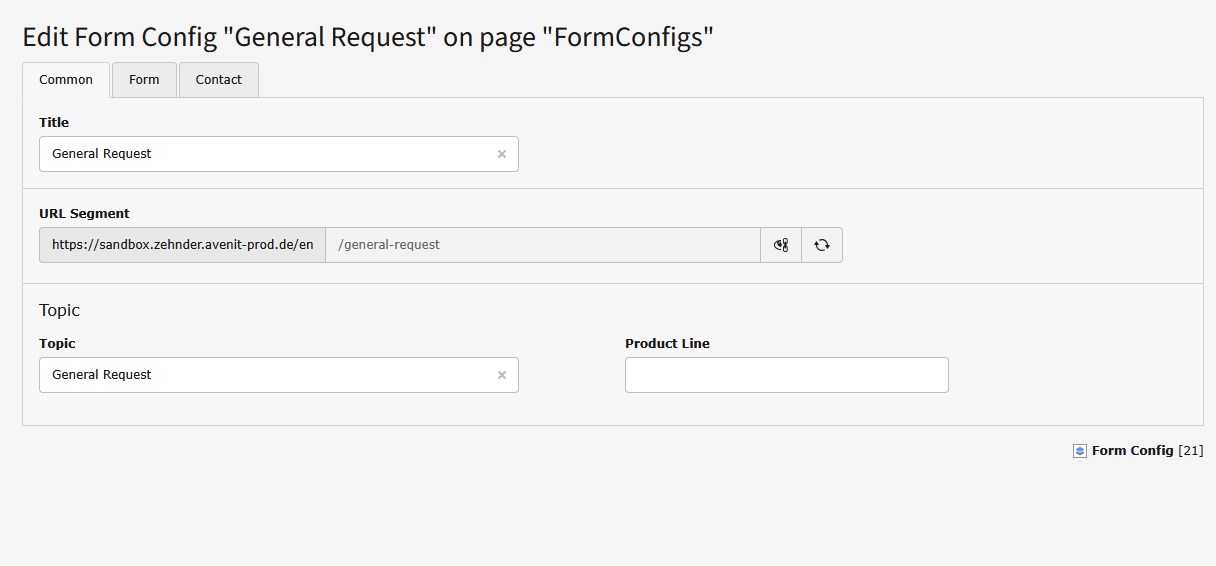Screen dimensions: 1216x566
Task: Click the Edit Form Config page heading
Action: tap(368, 38)
